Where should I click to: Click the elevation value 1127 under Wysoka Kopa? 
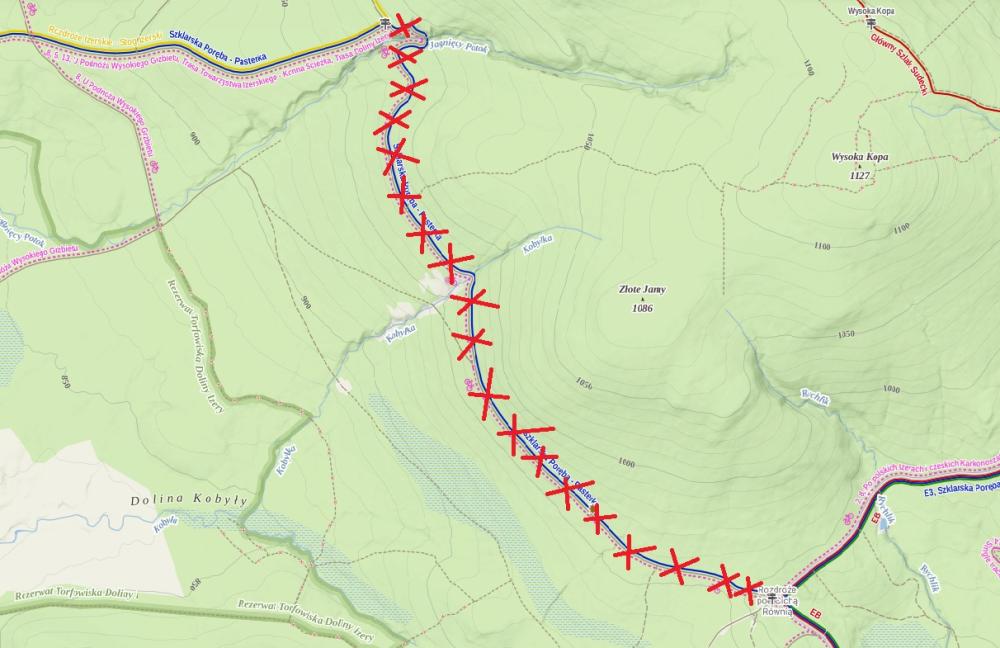[859, 175]
